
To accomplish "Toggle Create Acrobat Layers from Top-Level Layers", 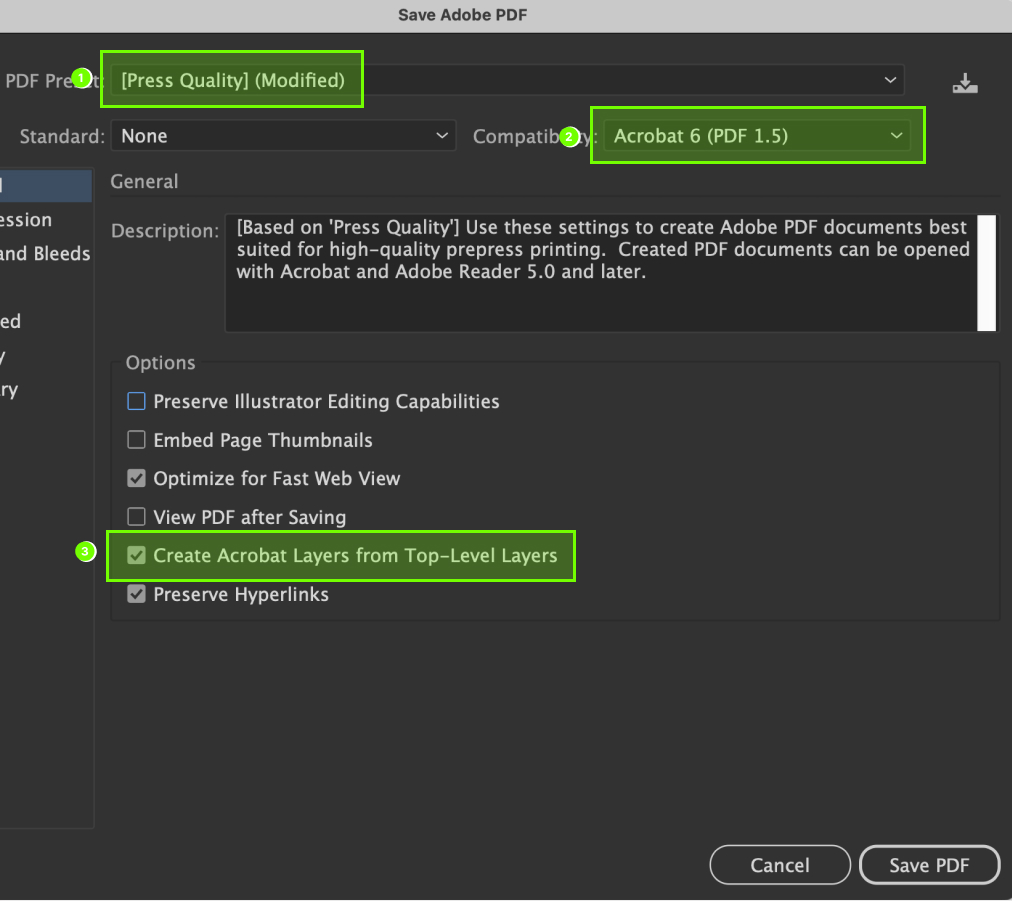I will pos(136,556).
